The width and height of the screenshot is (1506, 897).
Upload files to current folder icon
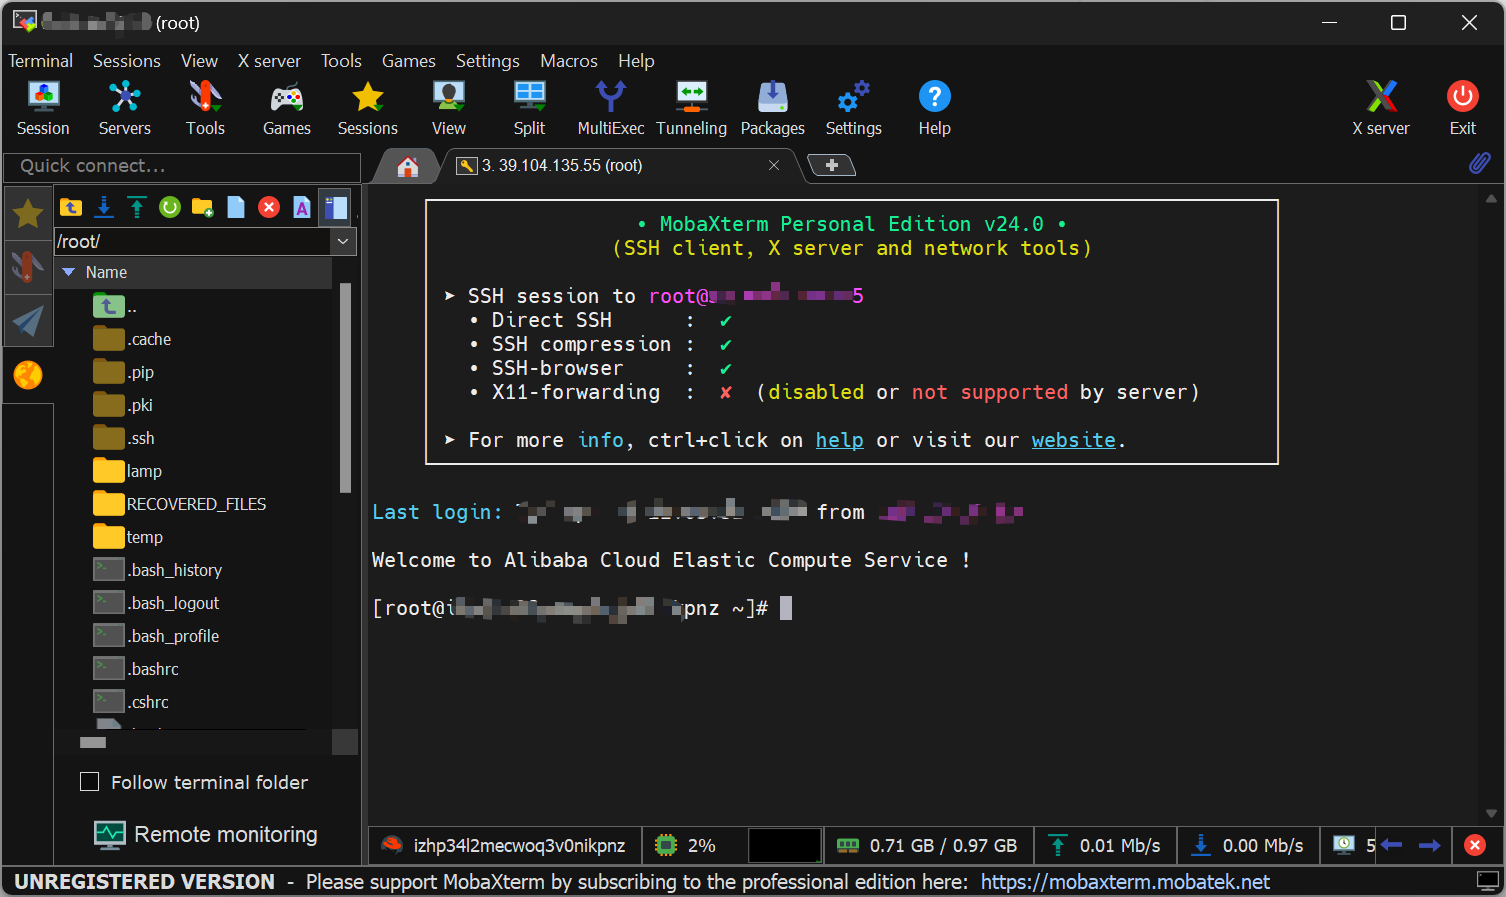pos(137,207)
